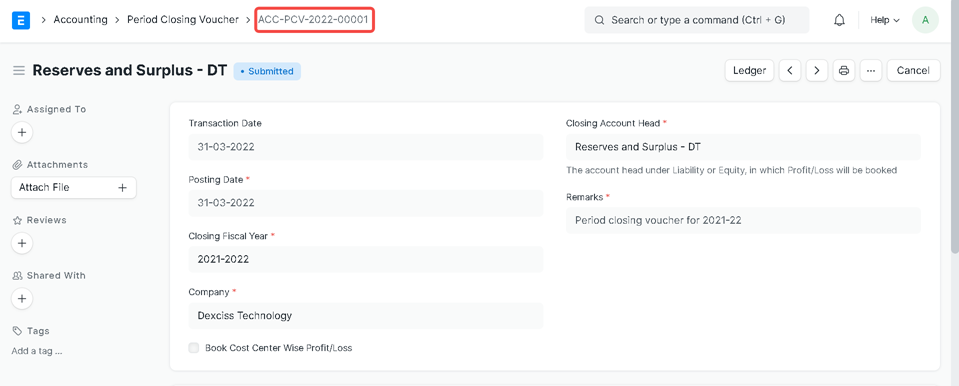Print this voucher using printer icon
The height and width of the screenshot is (386, 959).
coord(843,70)
